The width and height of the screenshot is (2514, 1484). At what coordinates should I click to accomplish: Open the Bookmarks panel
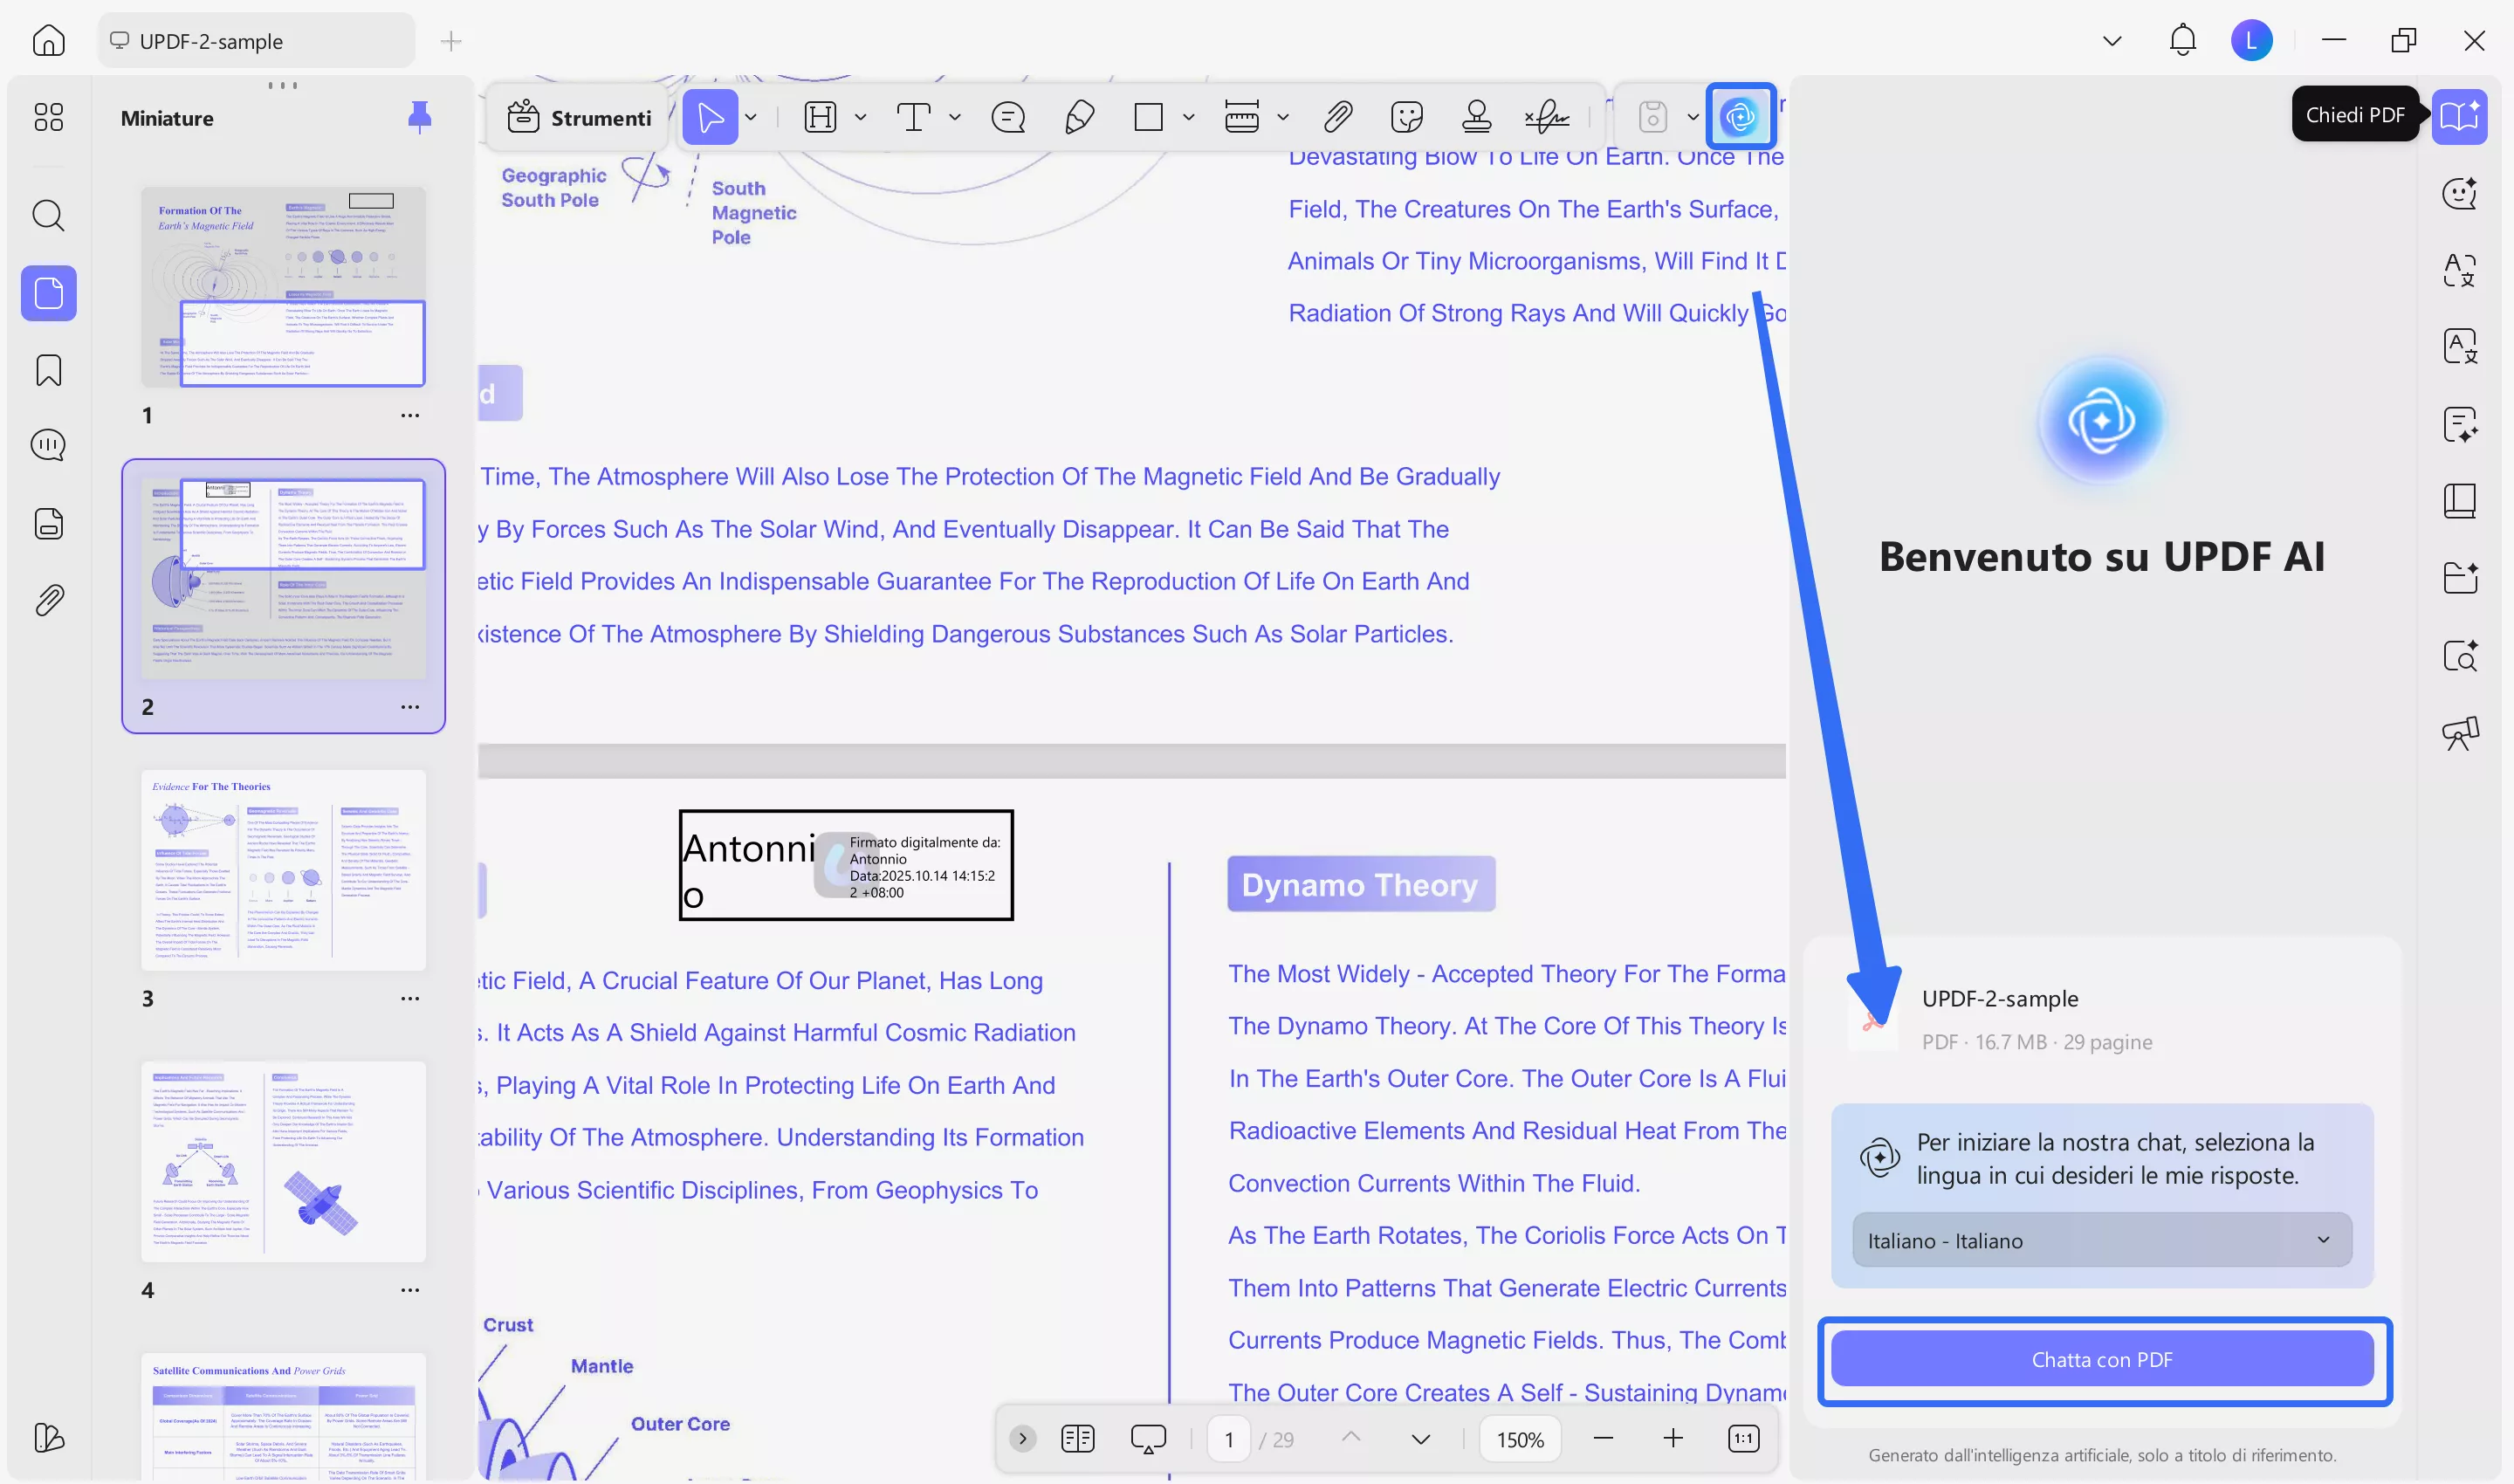click(48, 370)
